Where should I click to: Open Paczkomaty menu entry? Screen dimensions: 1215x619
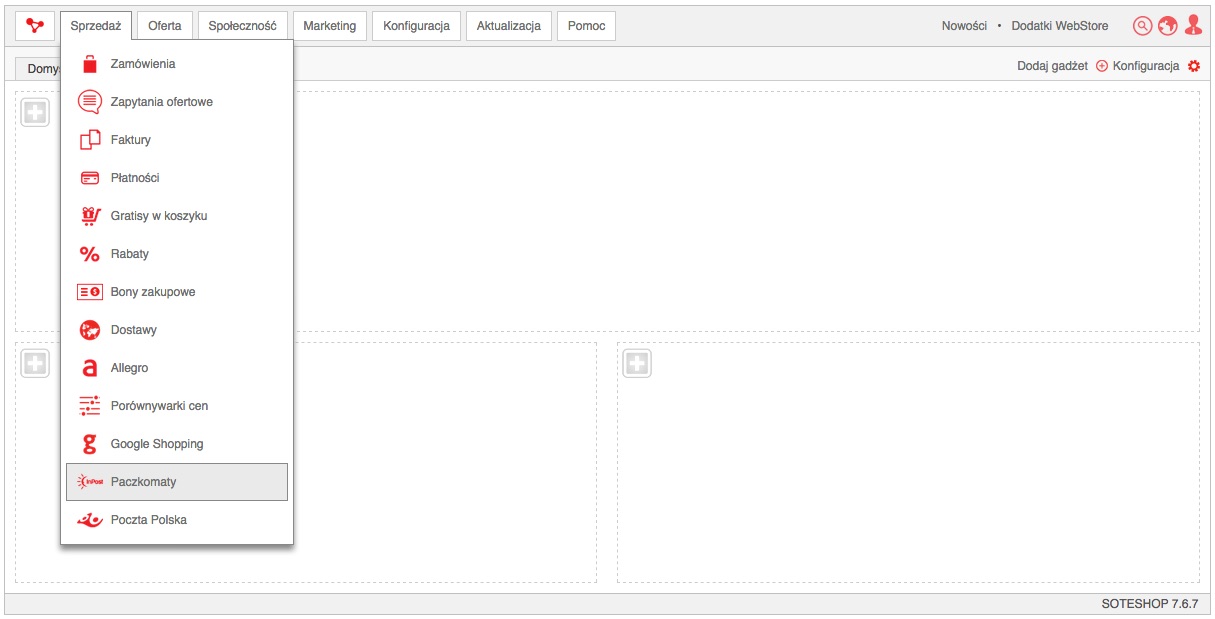point(177,482)
